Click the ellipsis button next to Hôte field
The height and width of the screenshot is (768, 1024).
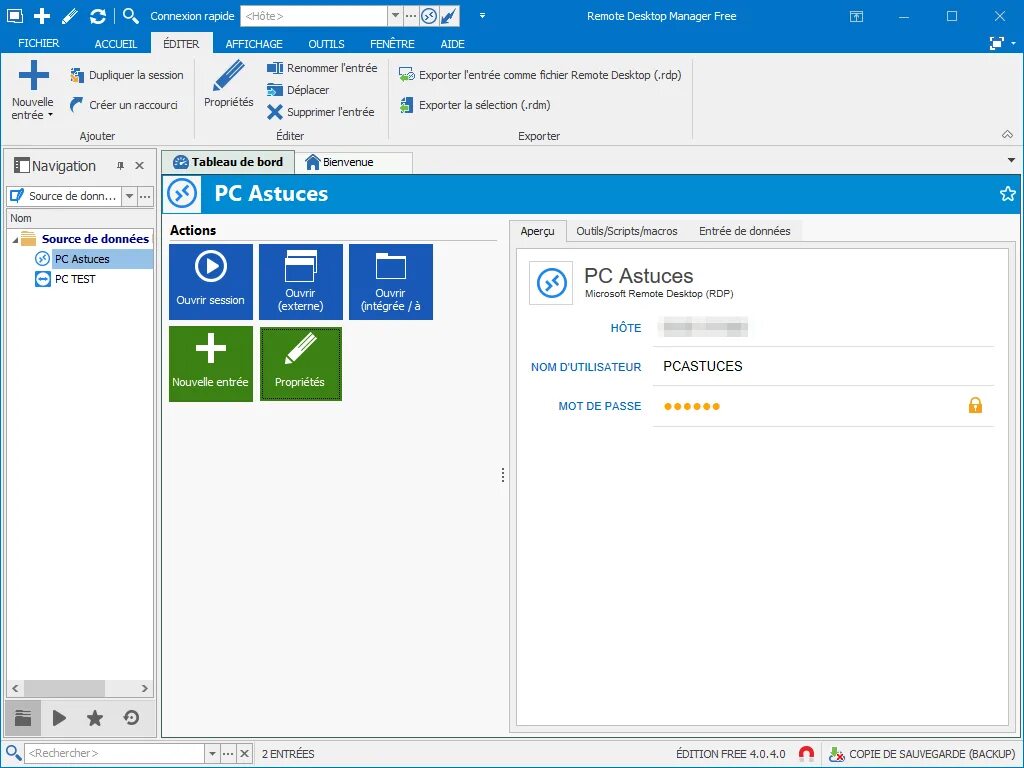point(411,16)
